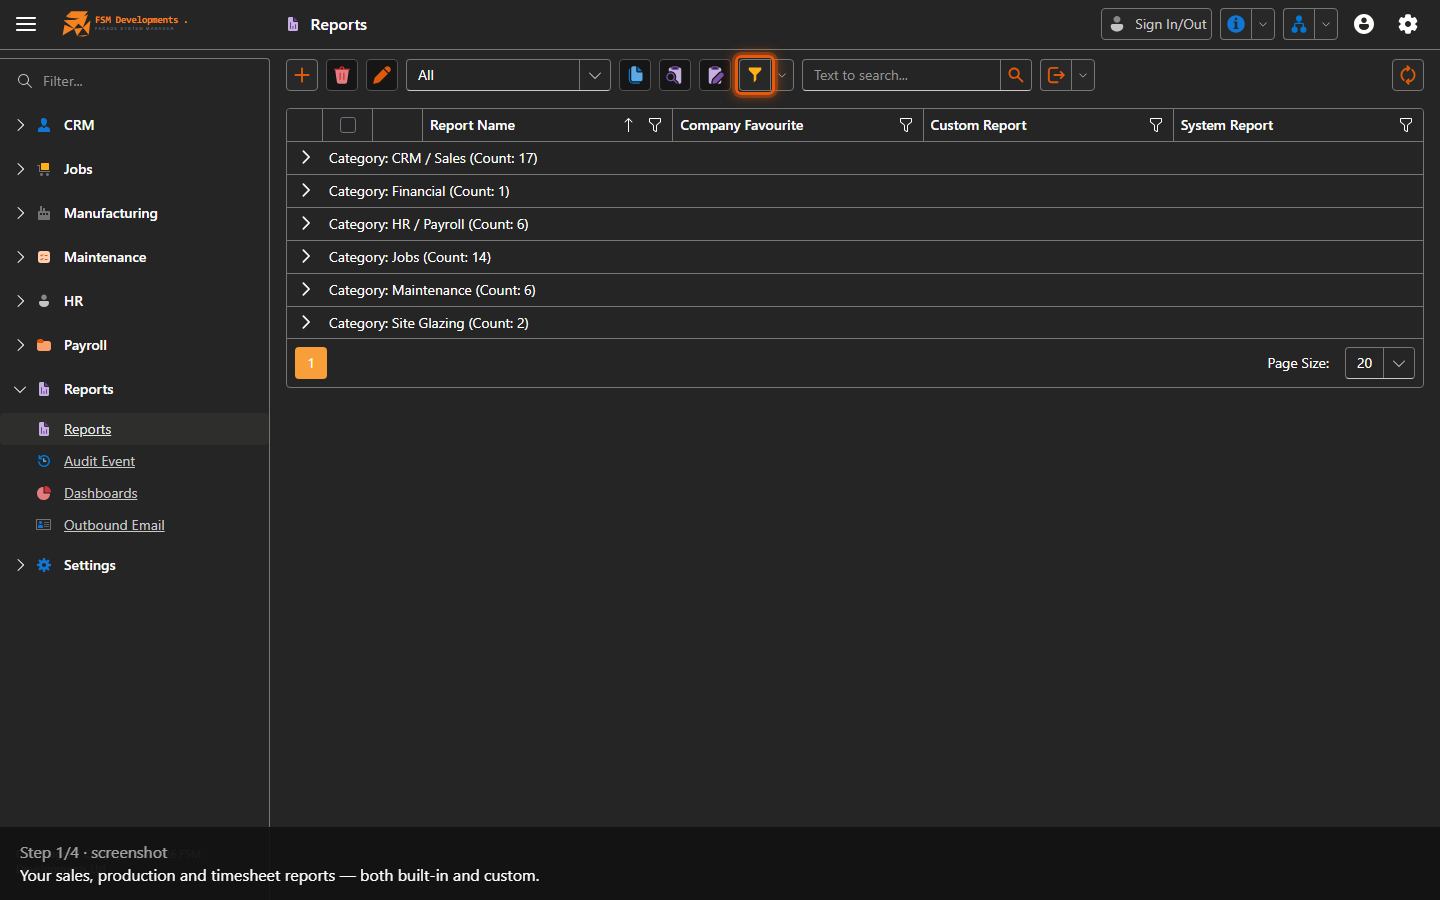
Task: Expand the HR sidebar section
Action: [20, 301]
